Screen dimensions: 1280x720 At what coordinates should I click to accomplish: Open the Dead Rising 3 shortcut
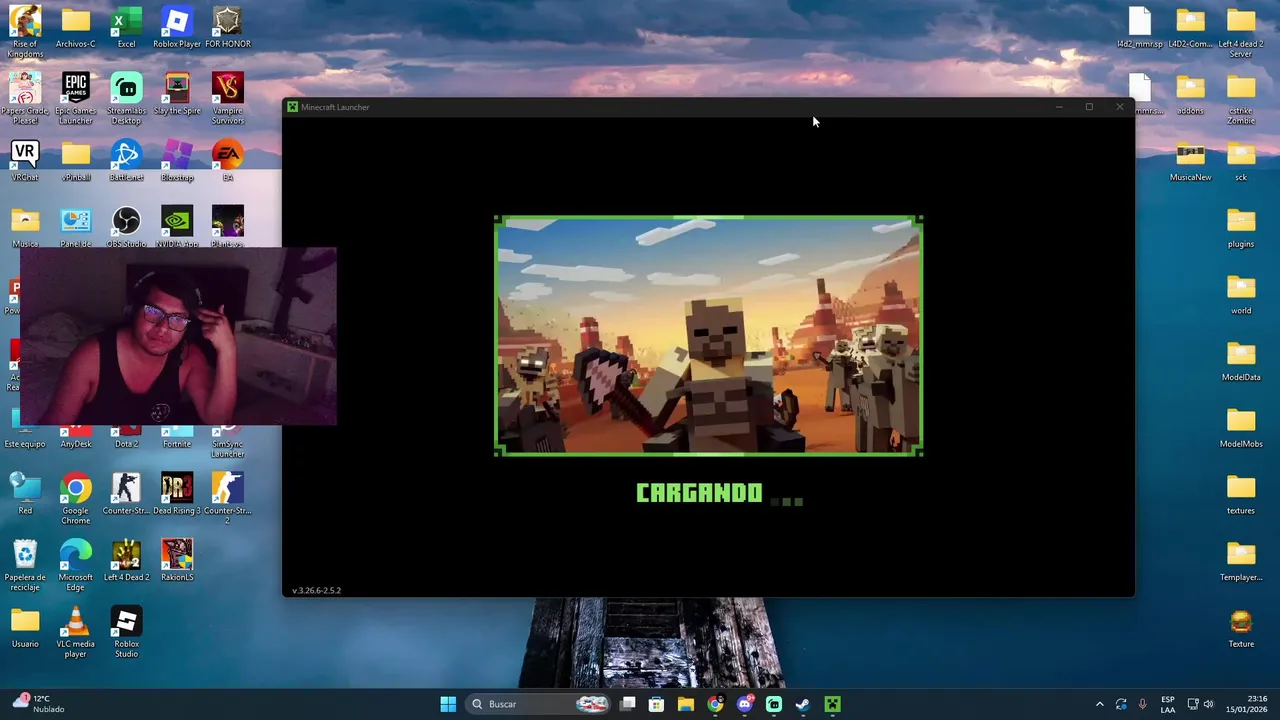coord(177,493)
